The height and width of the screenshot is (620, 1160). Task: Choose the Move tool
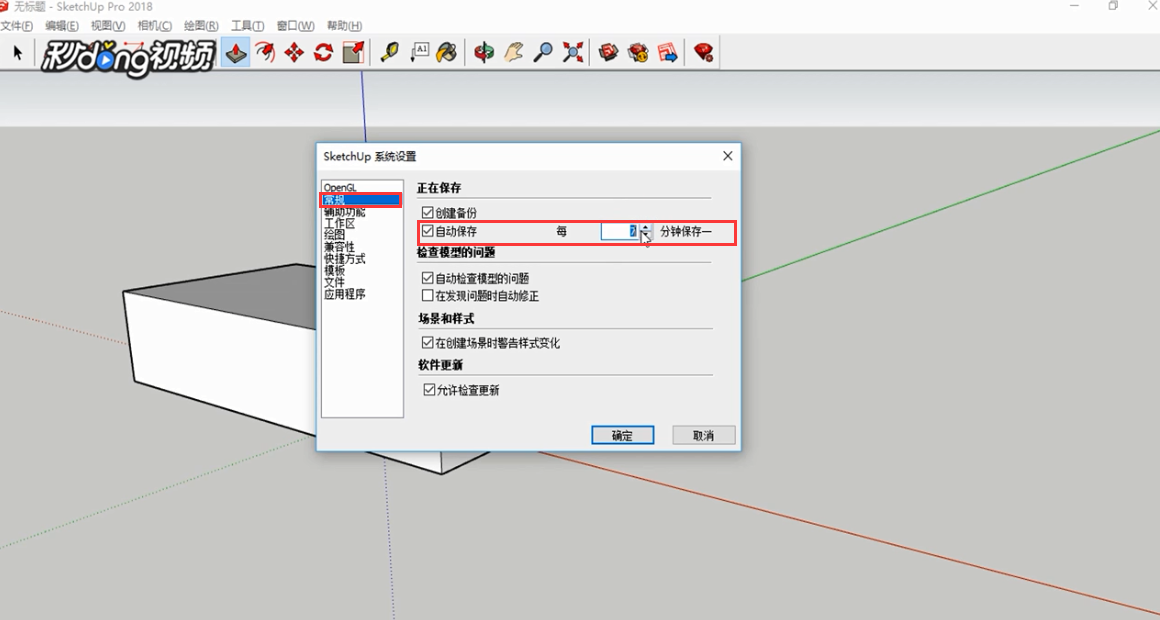coord(294,53)
